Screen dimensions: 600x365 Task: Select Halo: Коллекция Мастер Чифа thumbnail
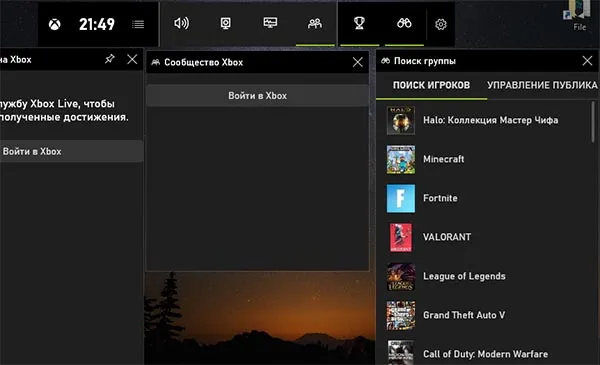coord(401,121)
